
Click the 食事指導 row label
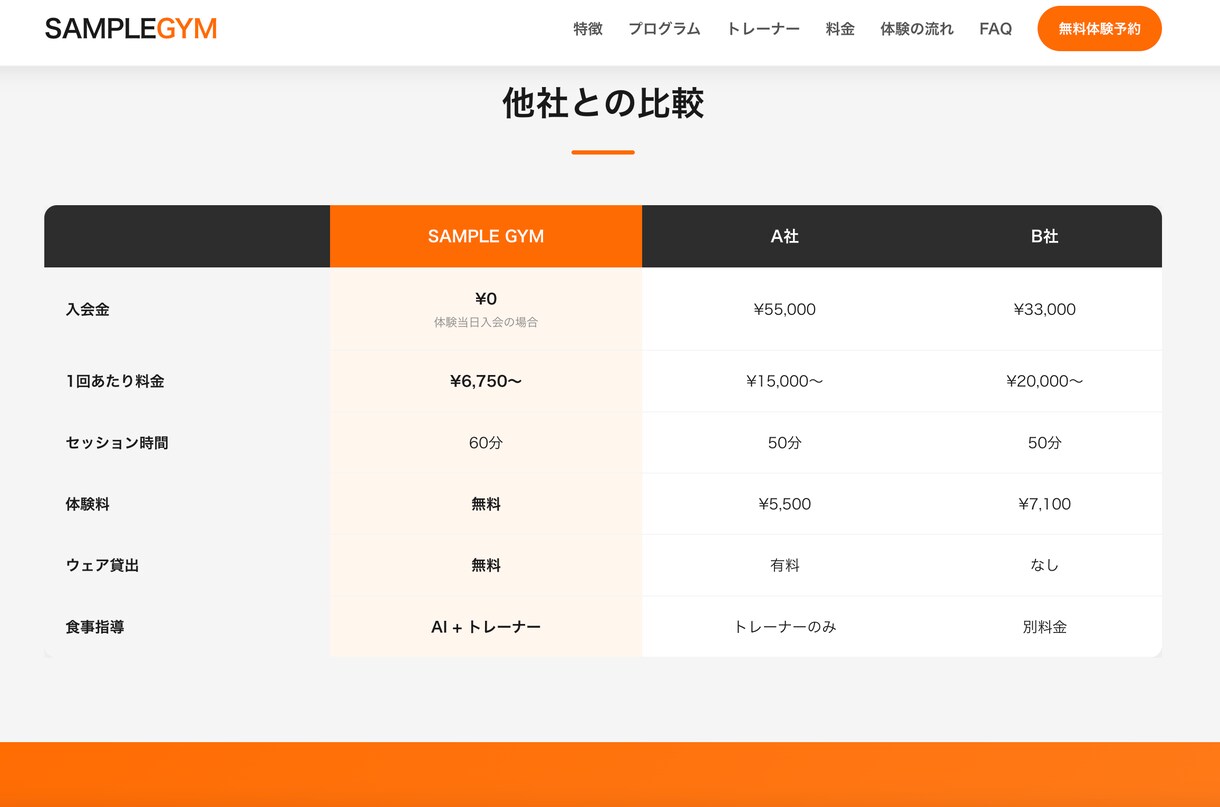[95, 627]
